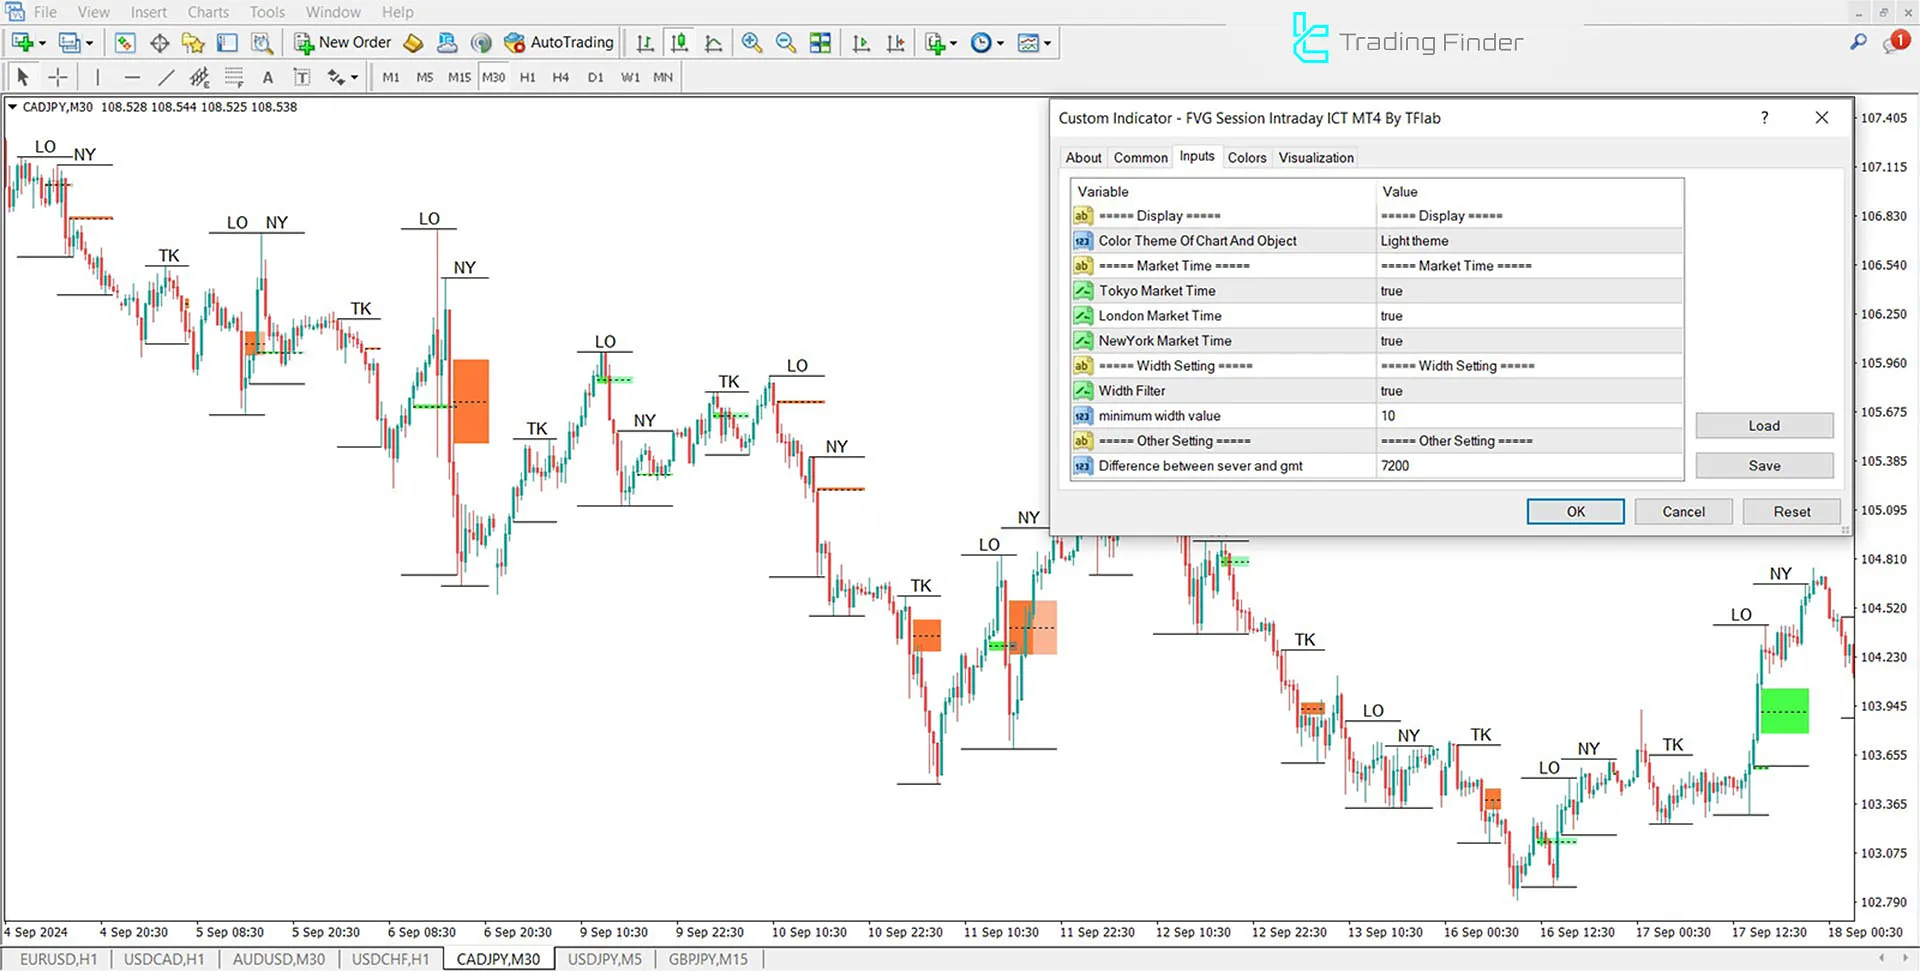Open the notifications alert icon
Image resolution: width=1920 pixels, height=971 pixels.
[x=1896, y=41]
